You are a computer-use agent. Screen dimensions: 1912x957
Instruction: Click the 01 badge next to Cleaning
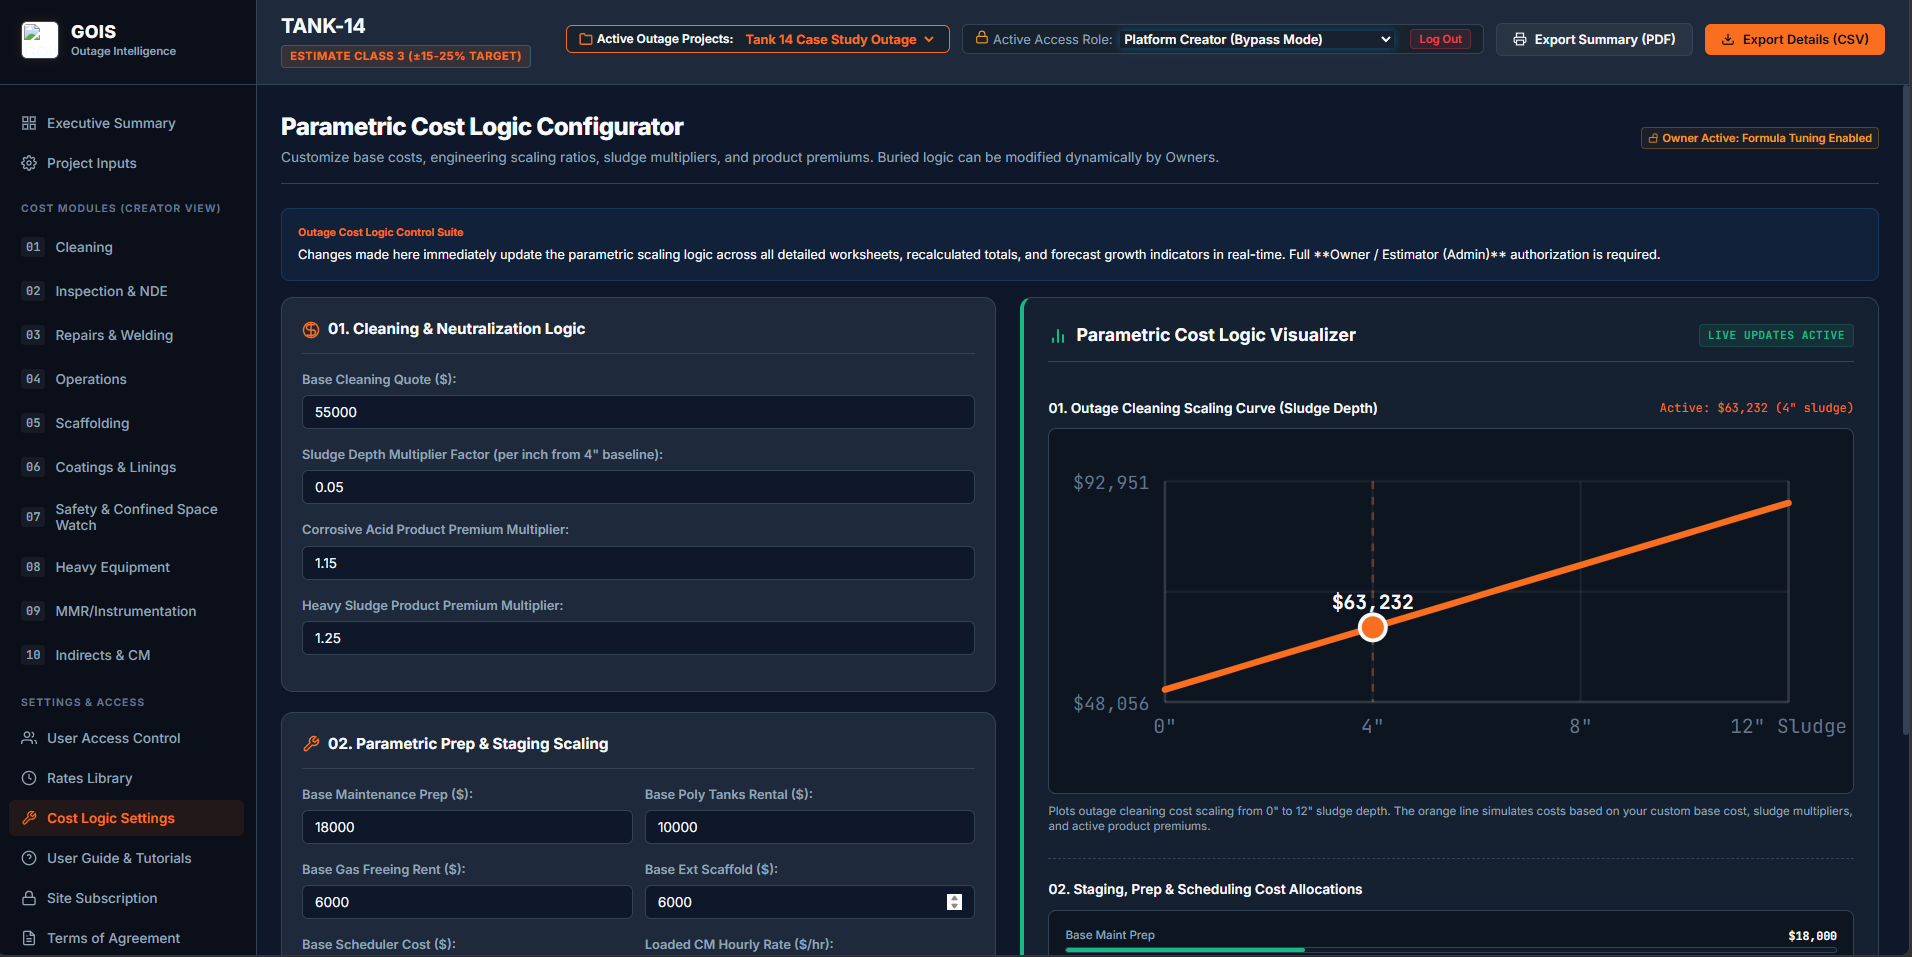[33, 247]
